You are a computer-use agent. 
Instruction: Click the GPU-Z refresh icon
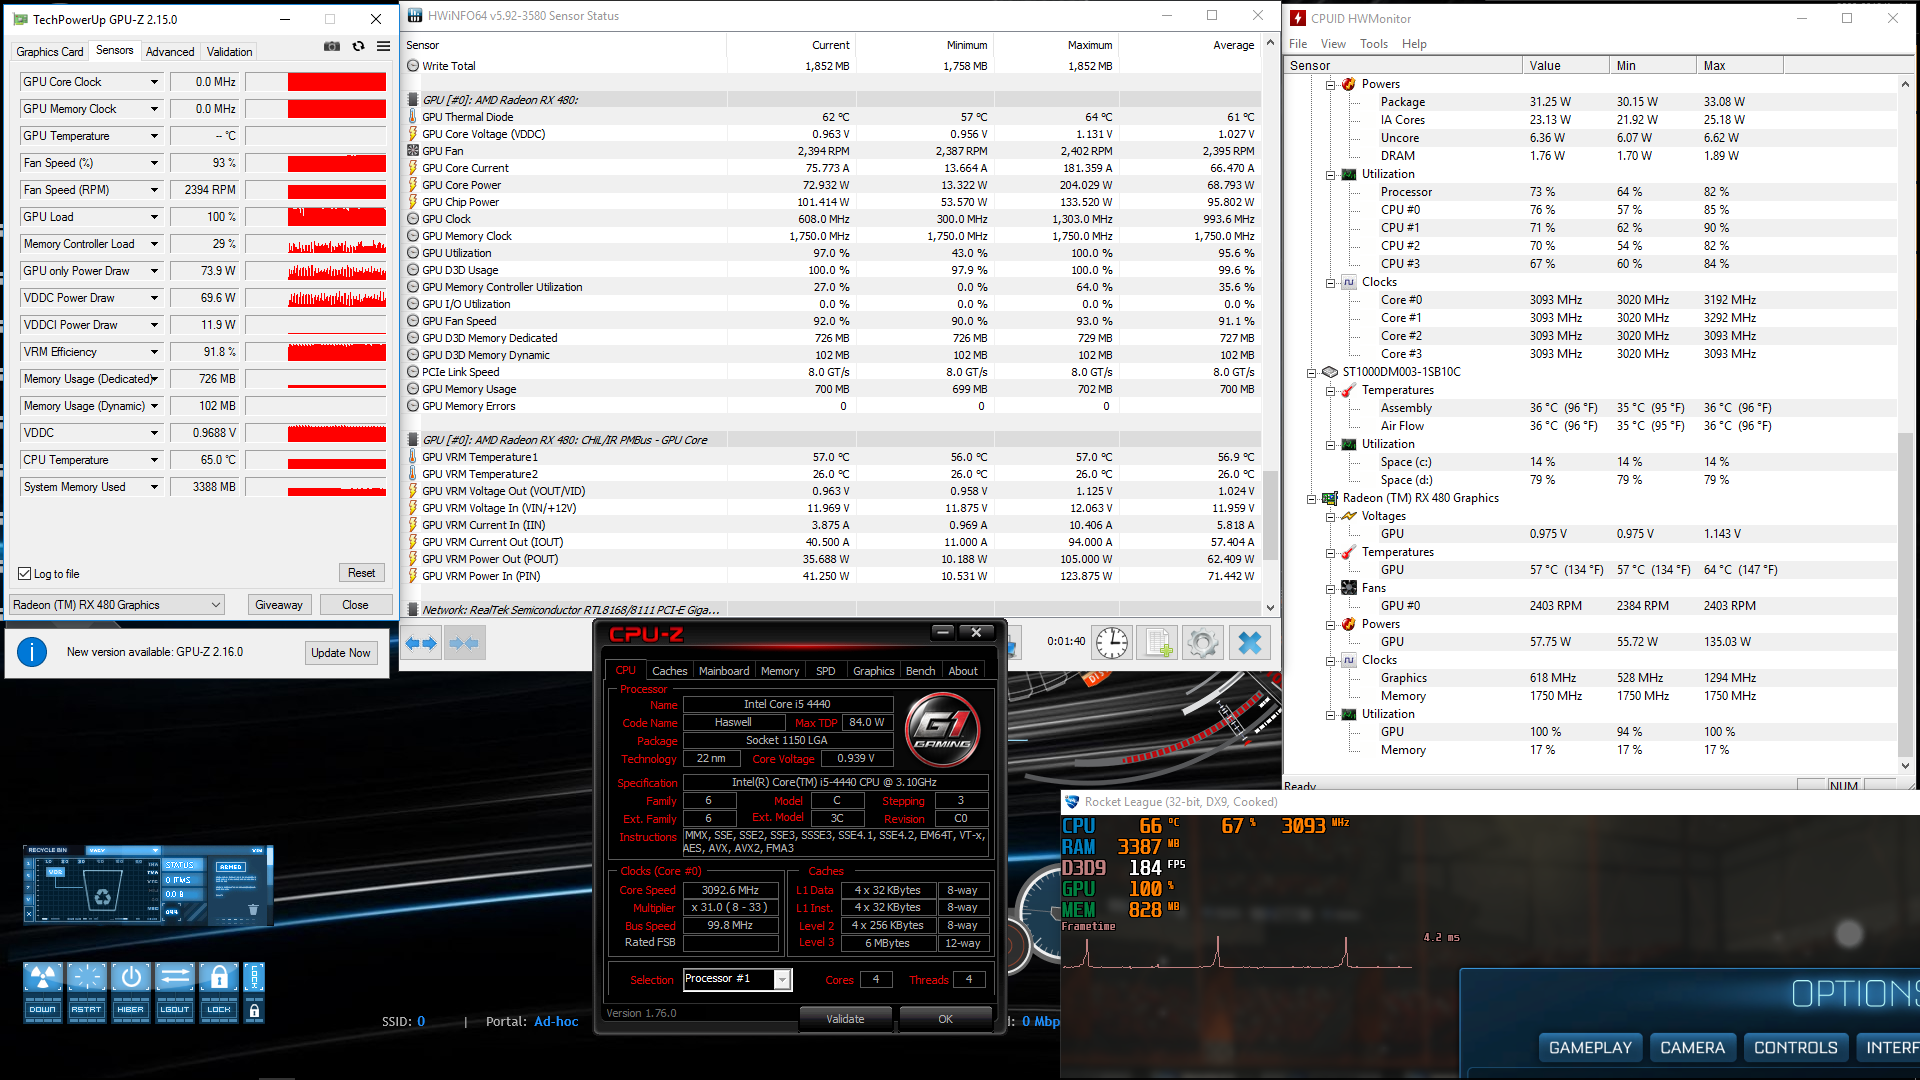coord(358,46)
